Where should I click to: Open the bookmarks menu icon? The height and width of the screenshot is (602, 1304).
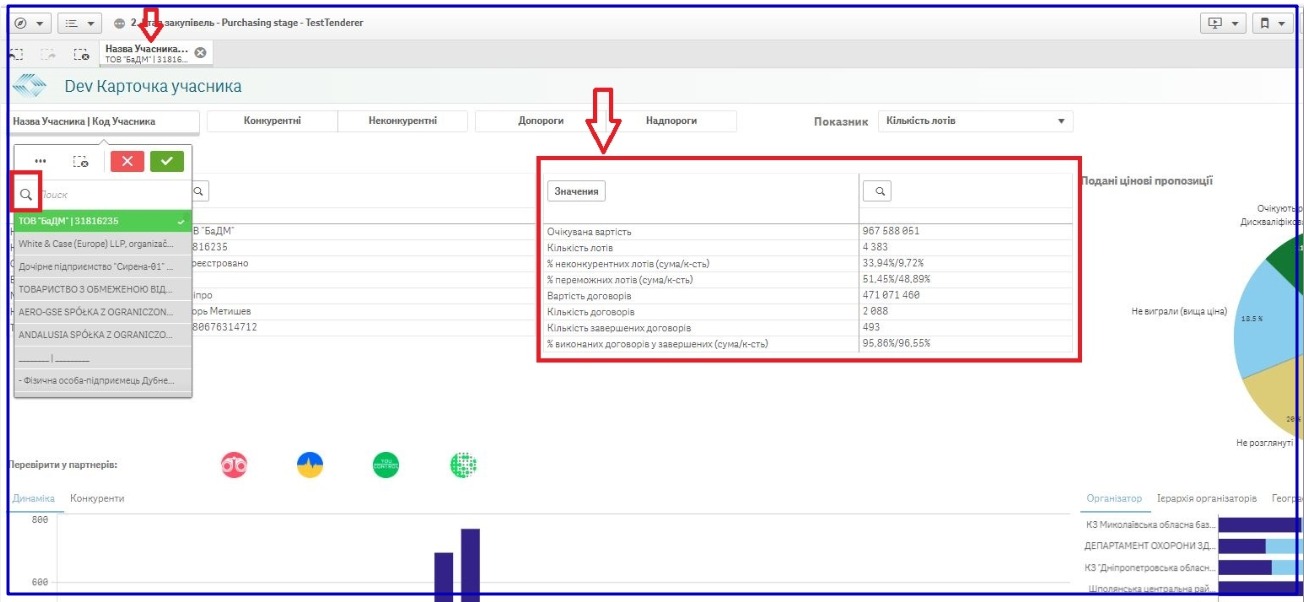coord(1273,22)
